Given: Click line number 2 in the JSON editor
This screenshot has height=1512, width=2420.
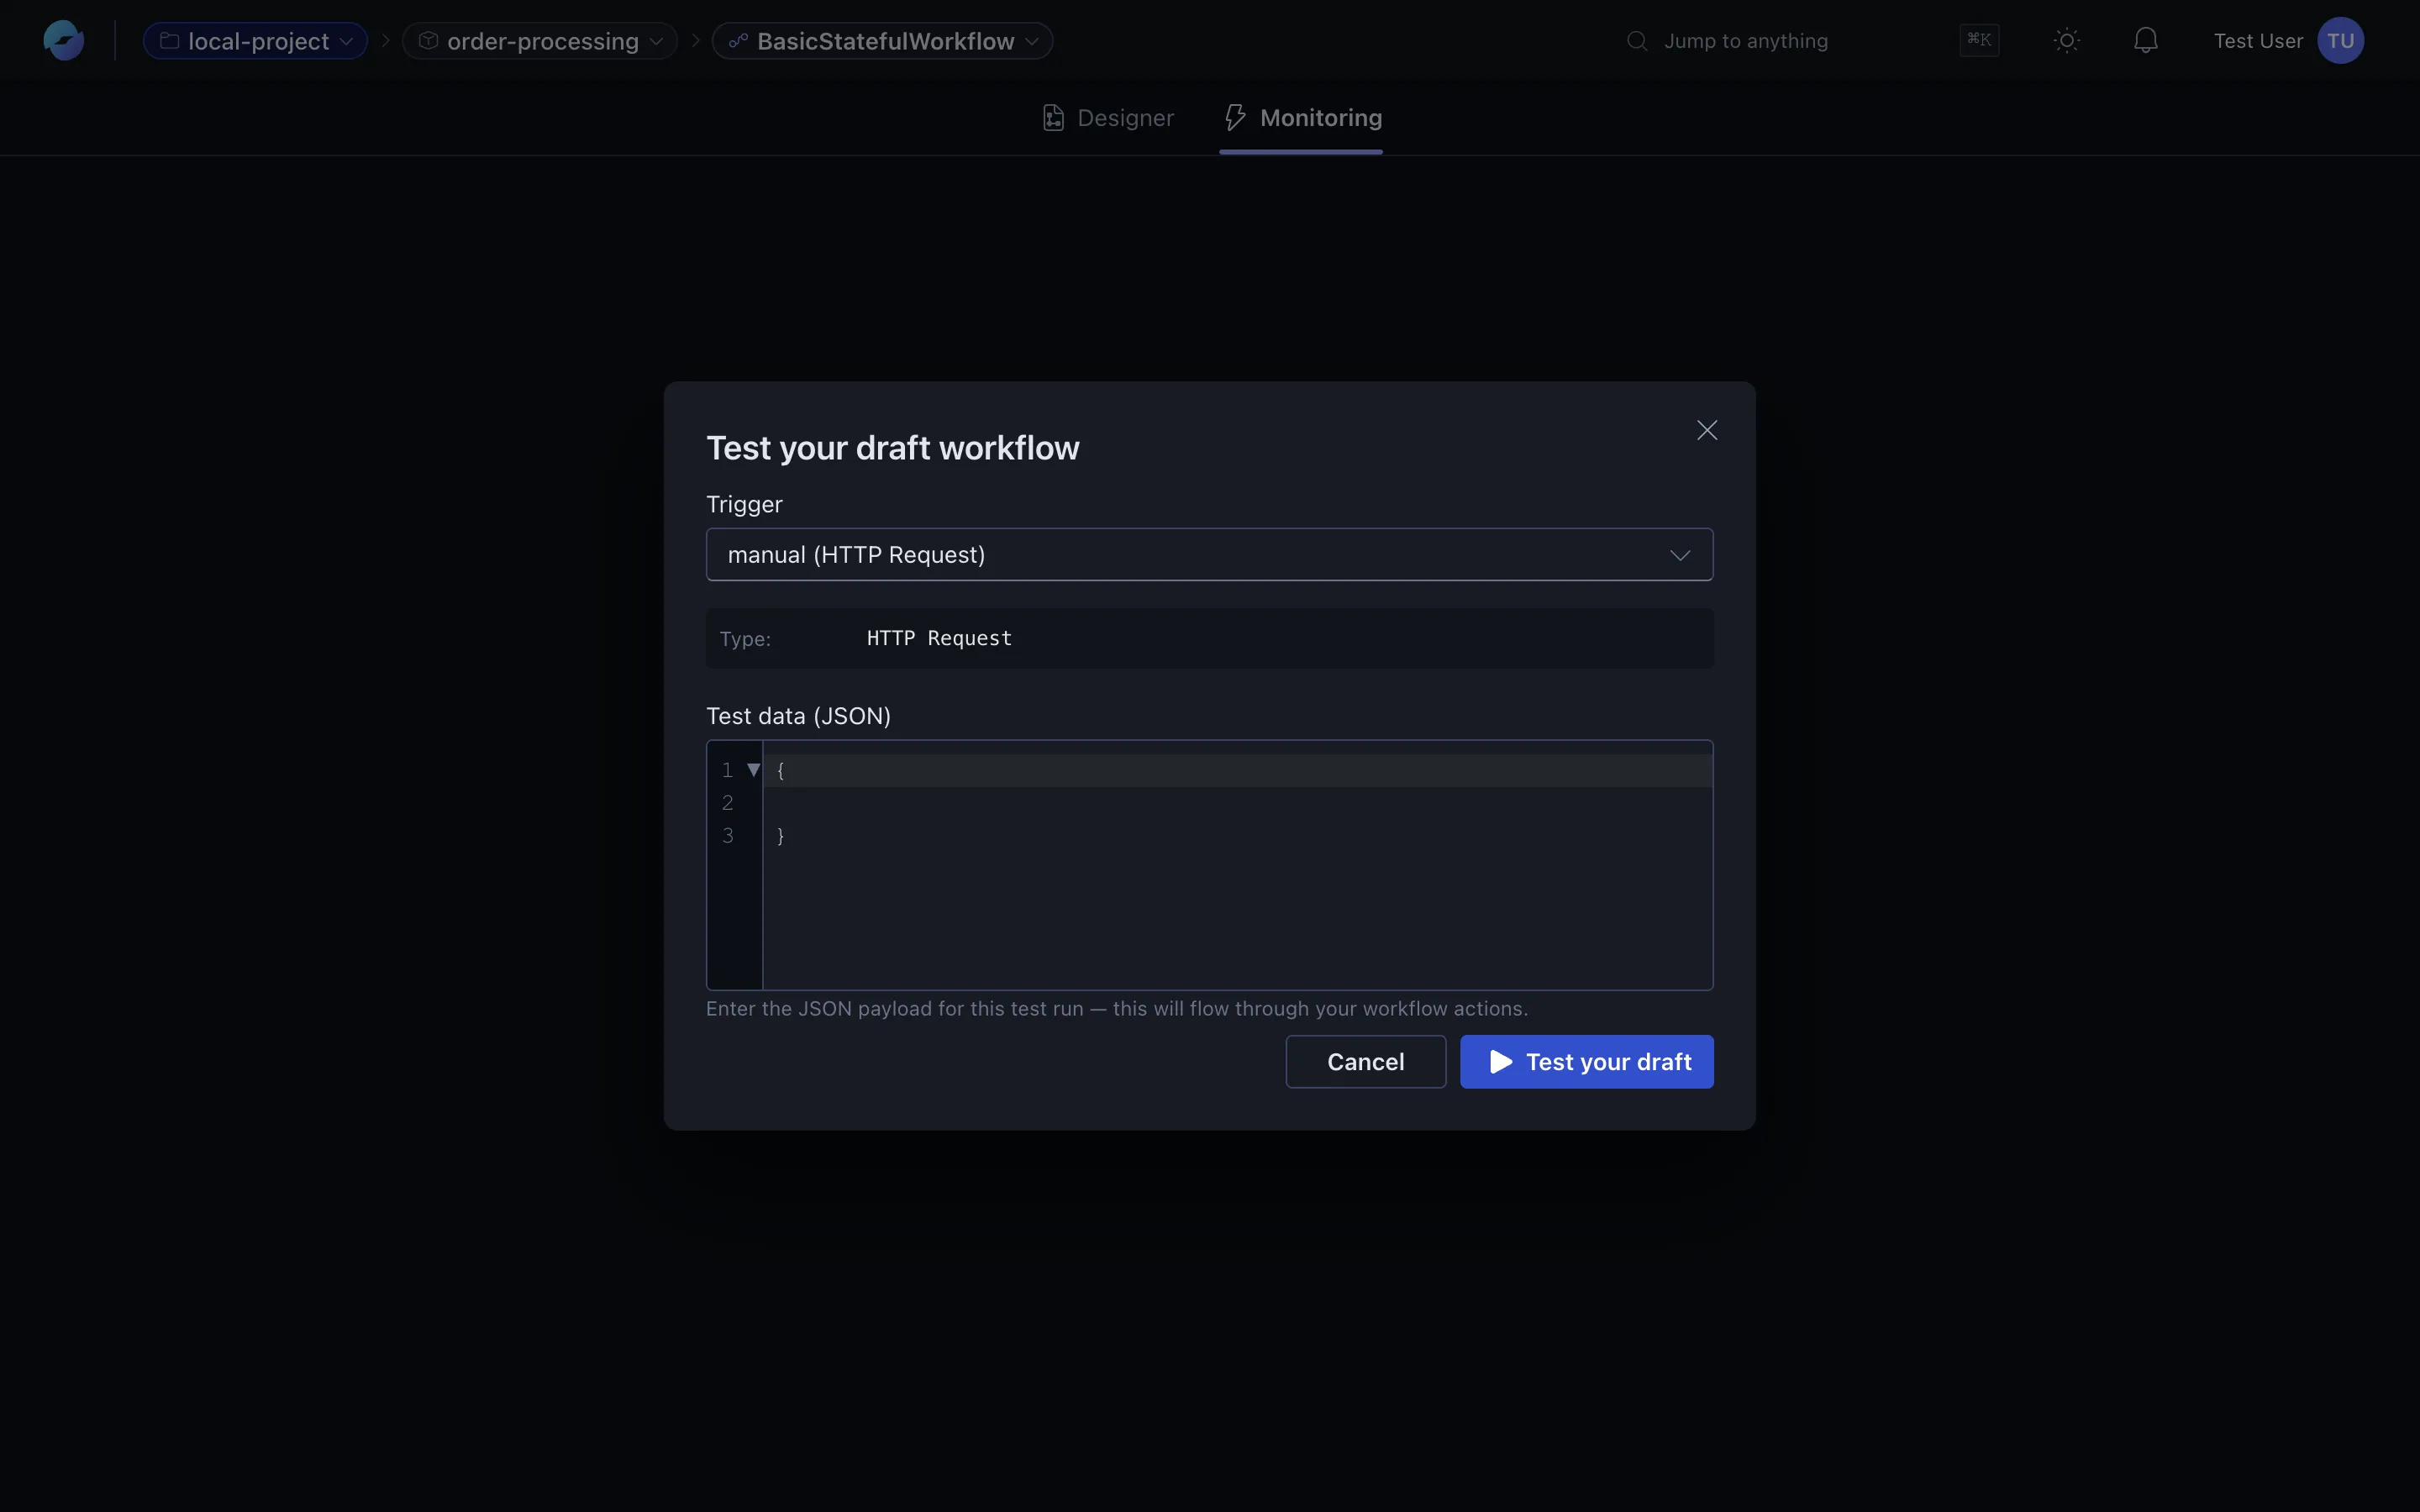Looking at the screenshot, I should tap(728, 803).
